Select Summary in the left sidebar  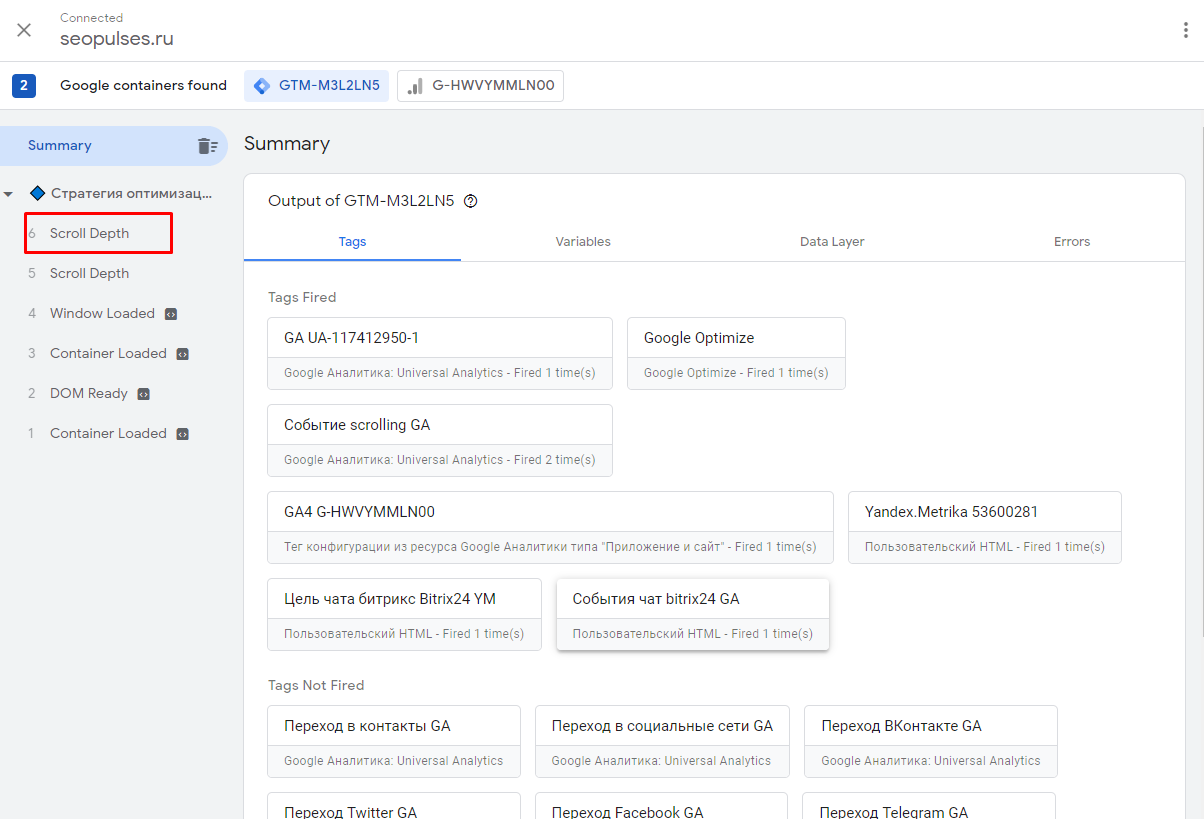click(60, 146)
